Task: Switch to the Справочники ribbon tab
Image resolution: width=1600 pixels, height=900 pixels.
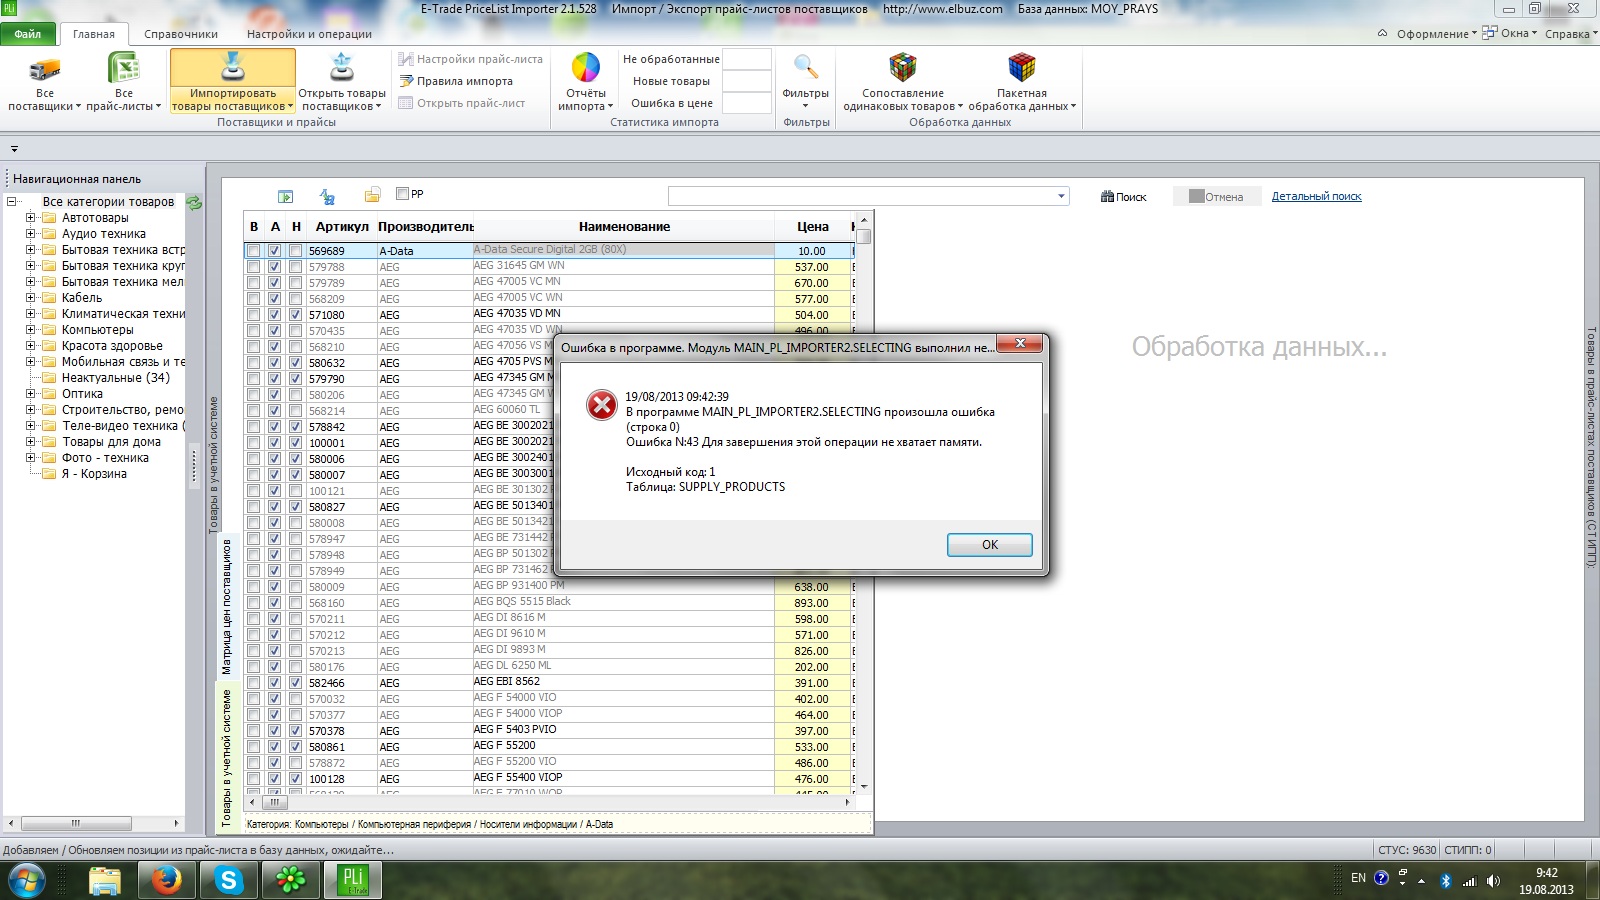Action: [181, 34]
